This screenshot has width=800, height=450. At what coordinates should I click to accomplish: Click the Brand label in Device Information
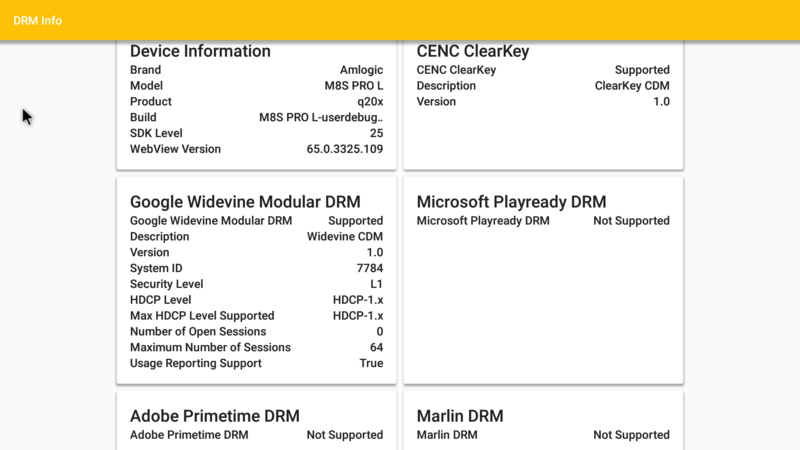pos(145,70)
